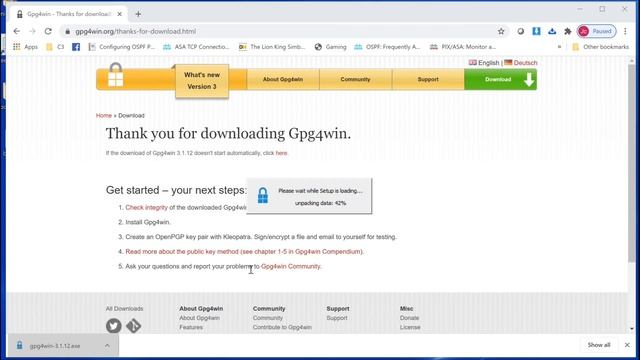Click the blue download extension icon
This screenshot has width=640, height=360.
click(536, 31)
